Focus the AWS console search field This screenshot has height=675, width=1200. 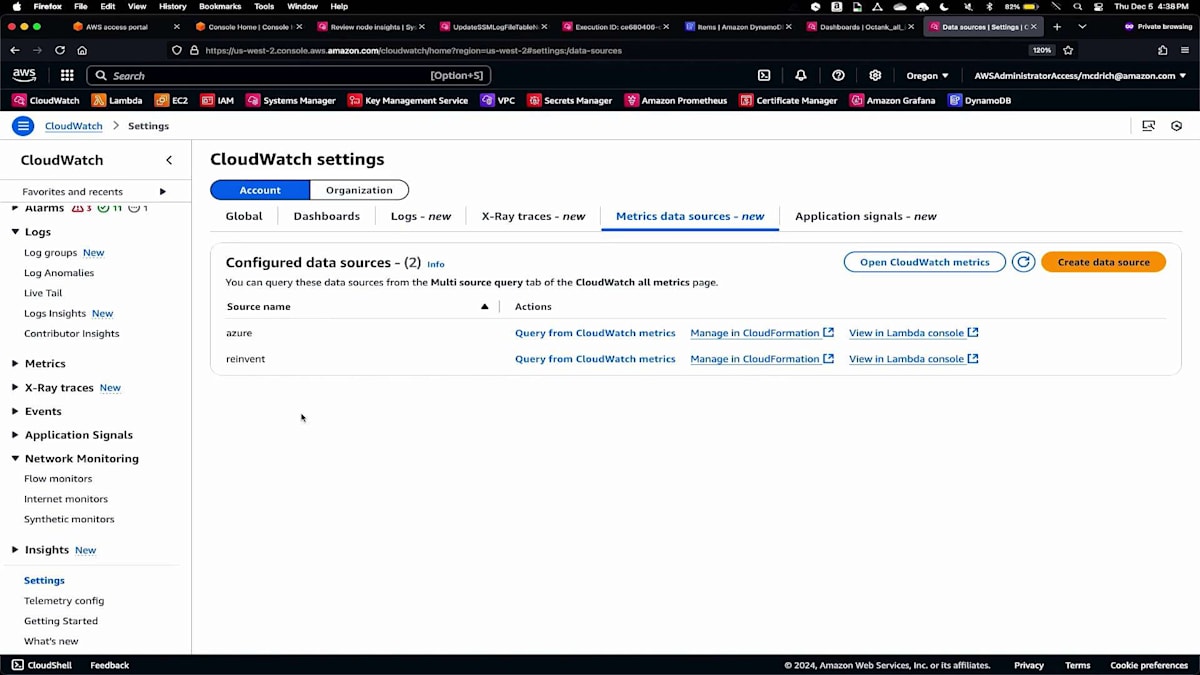[289, 75]
